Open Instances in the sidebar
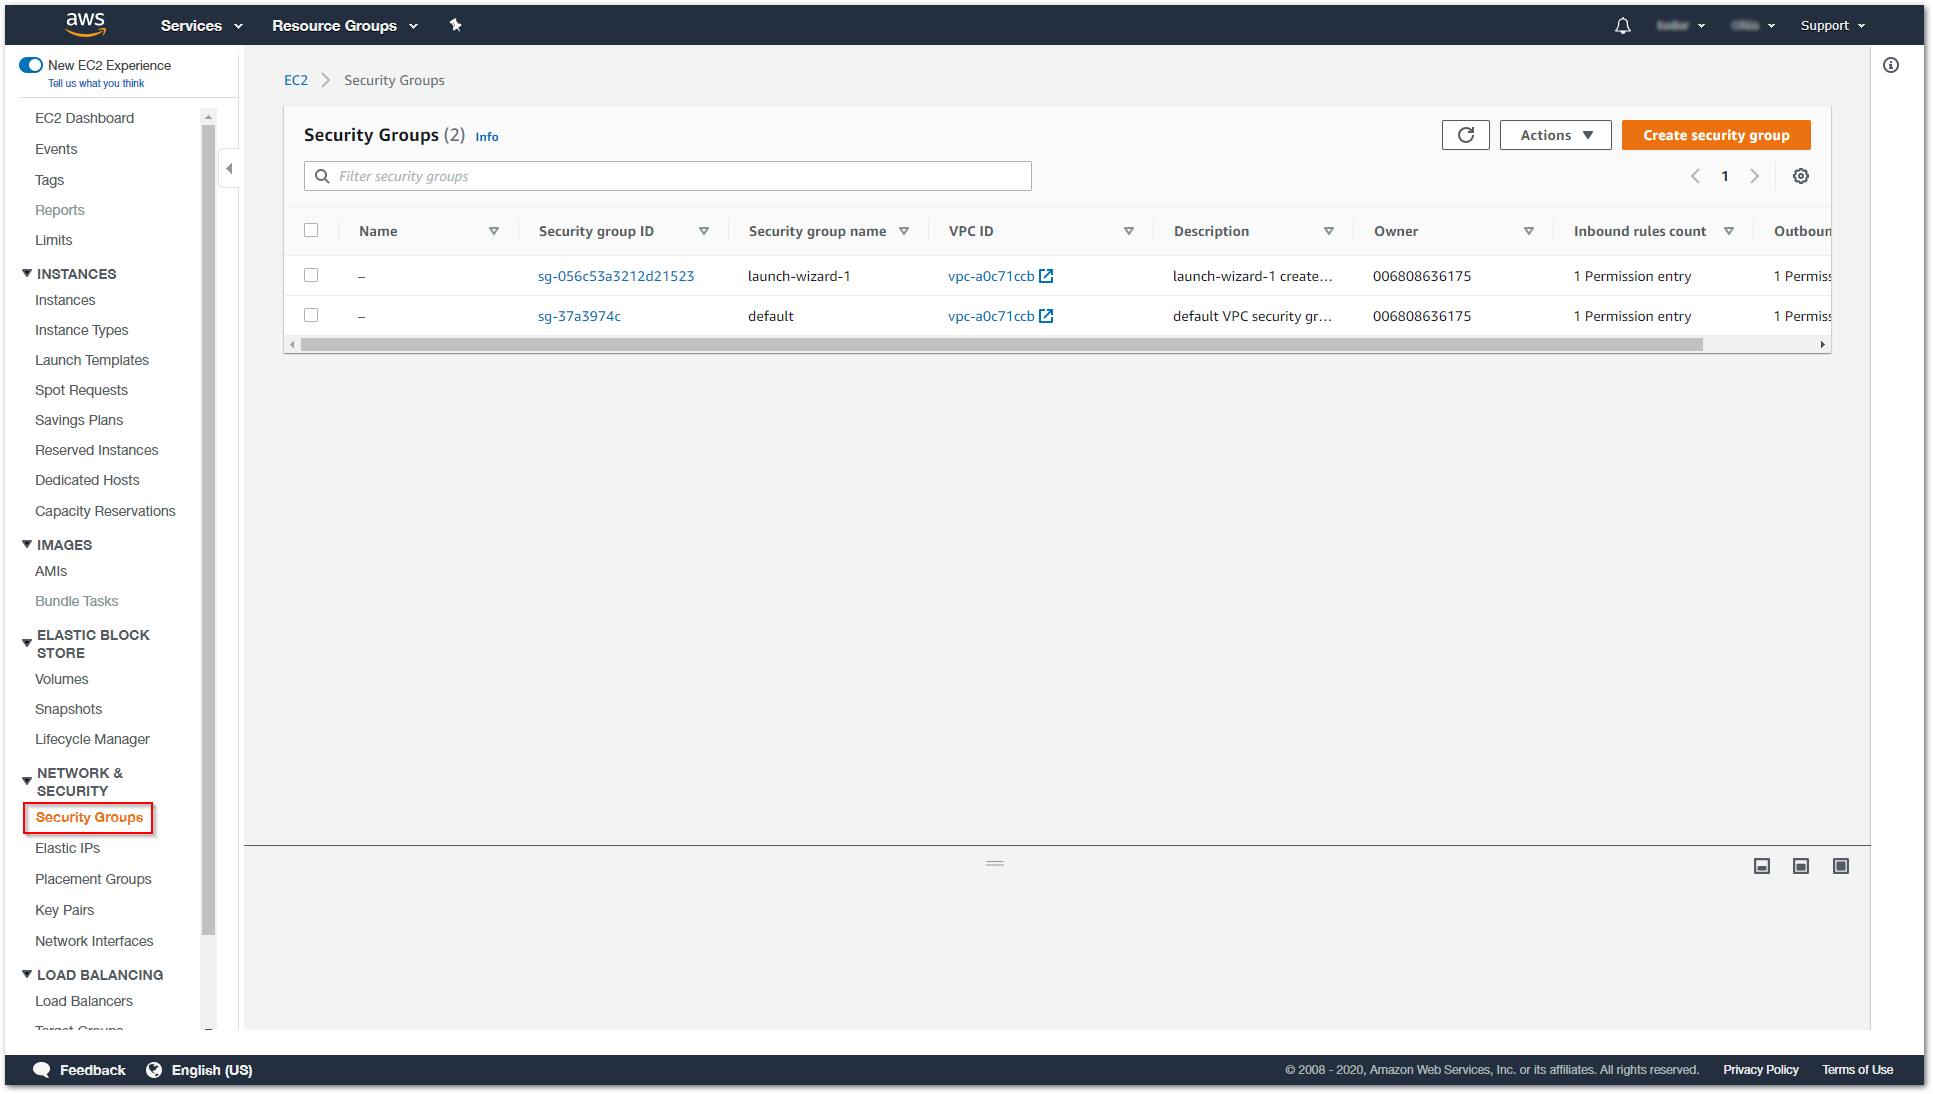 (65, 300)
